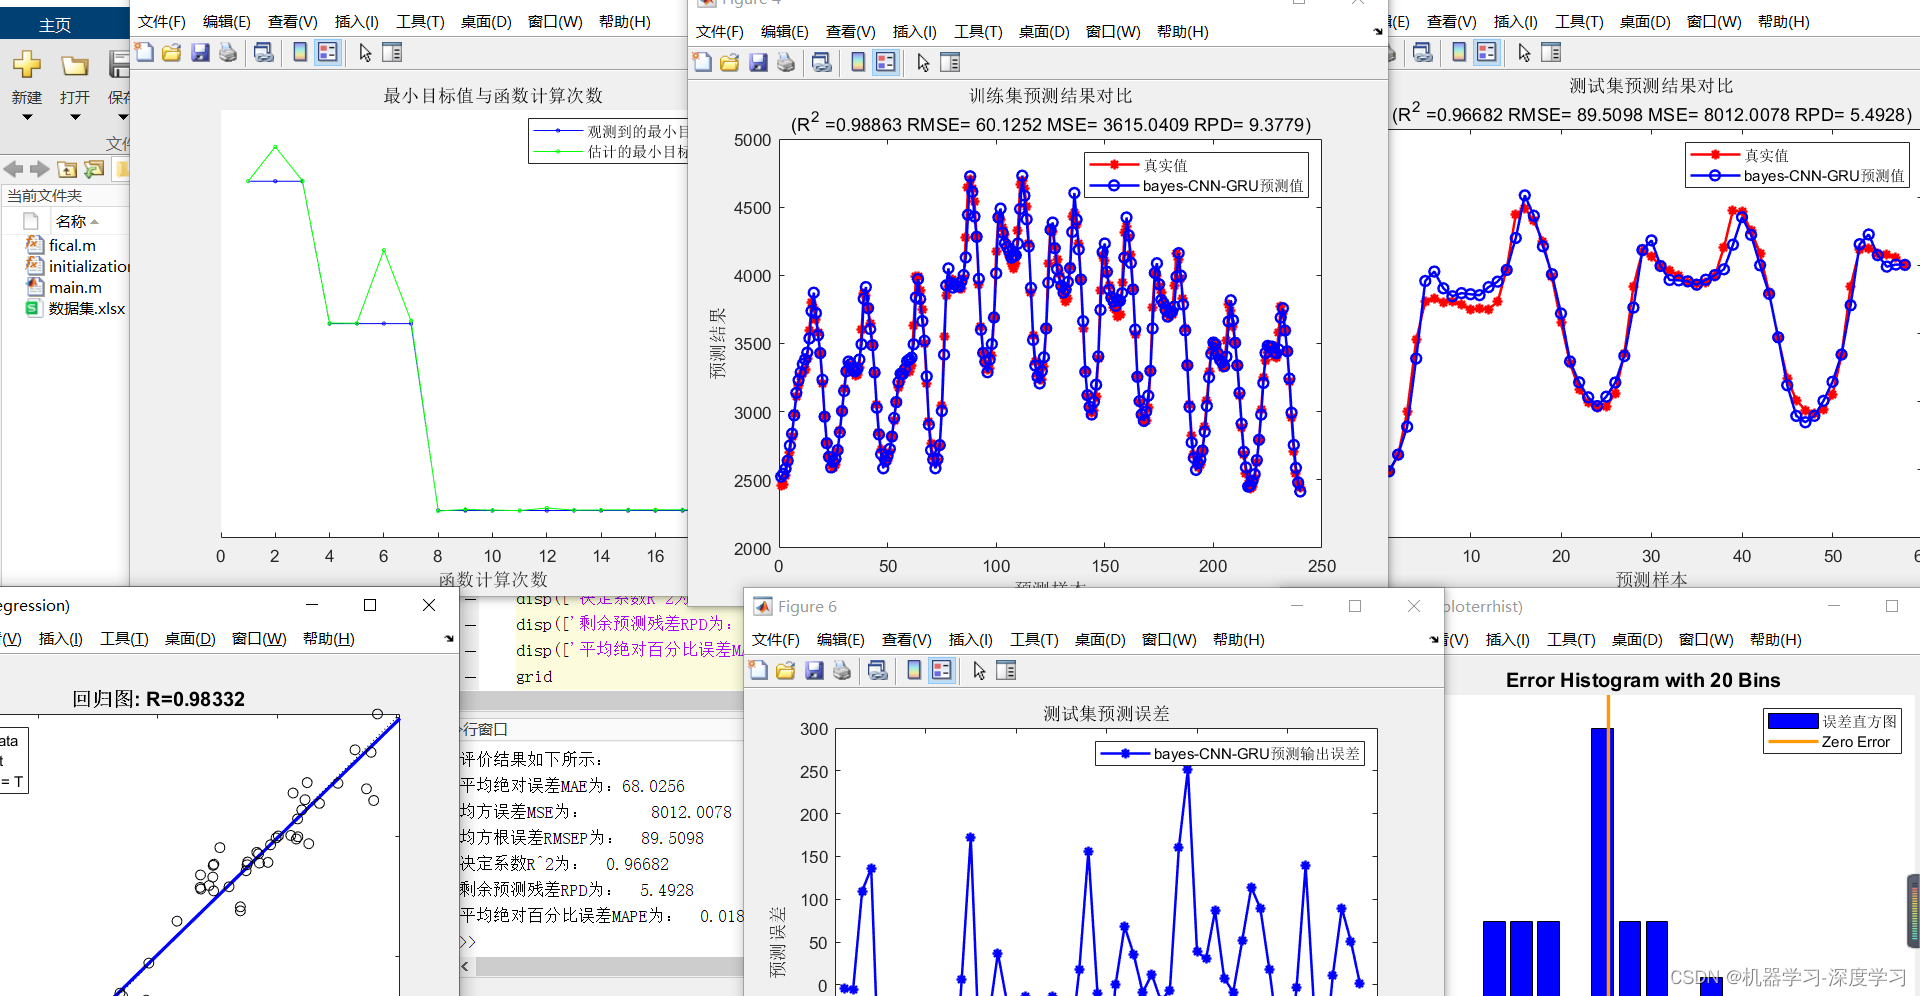Click Print icon in Figure 4 toolbar

(x=786, y=62)
